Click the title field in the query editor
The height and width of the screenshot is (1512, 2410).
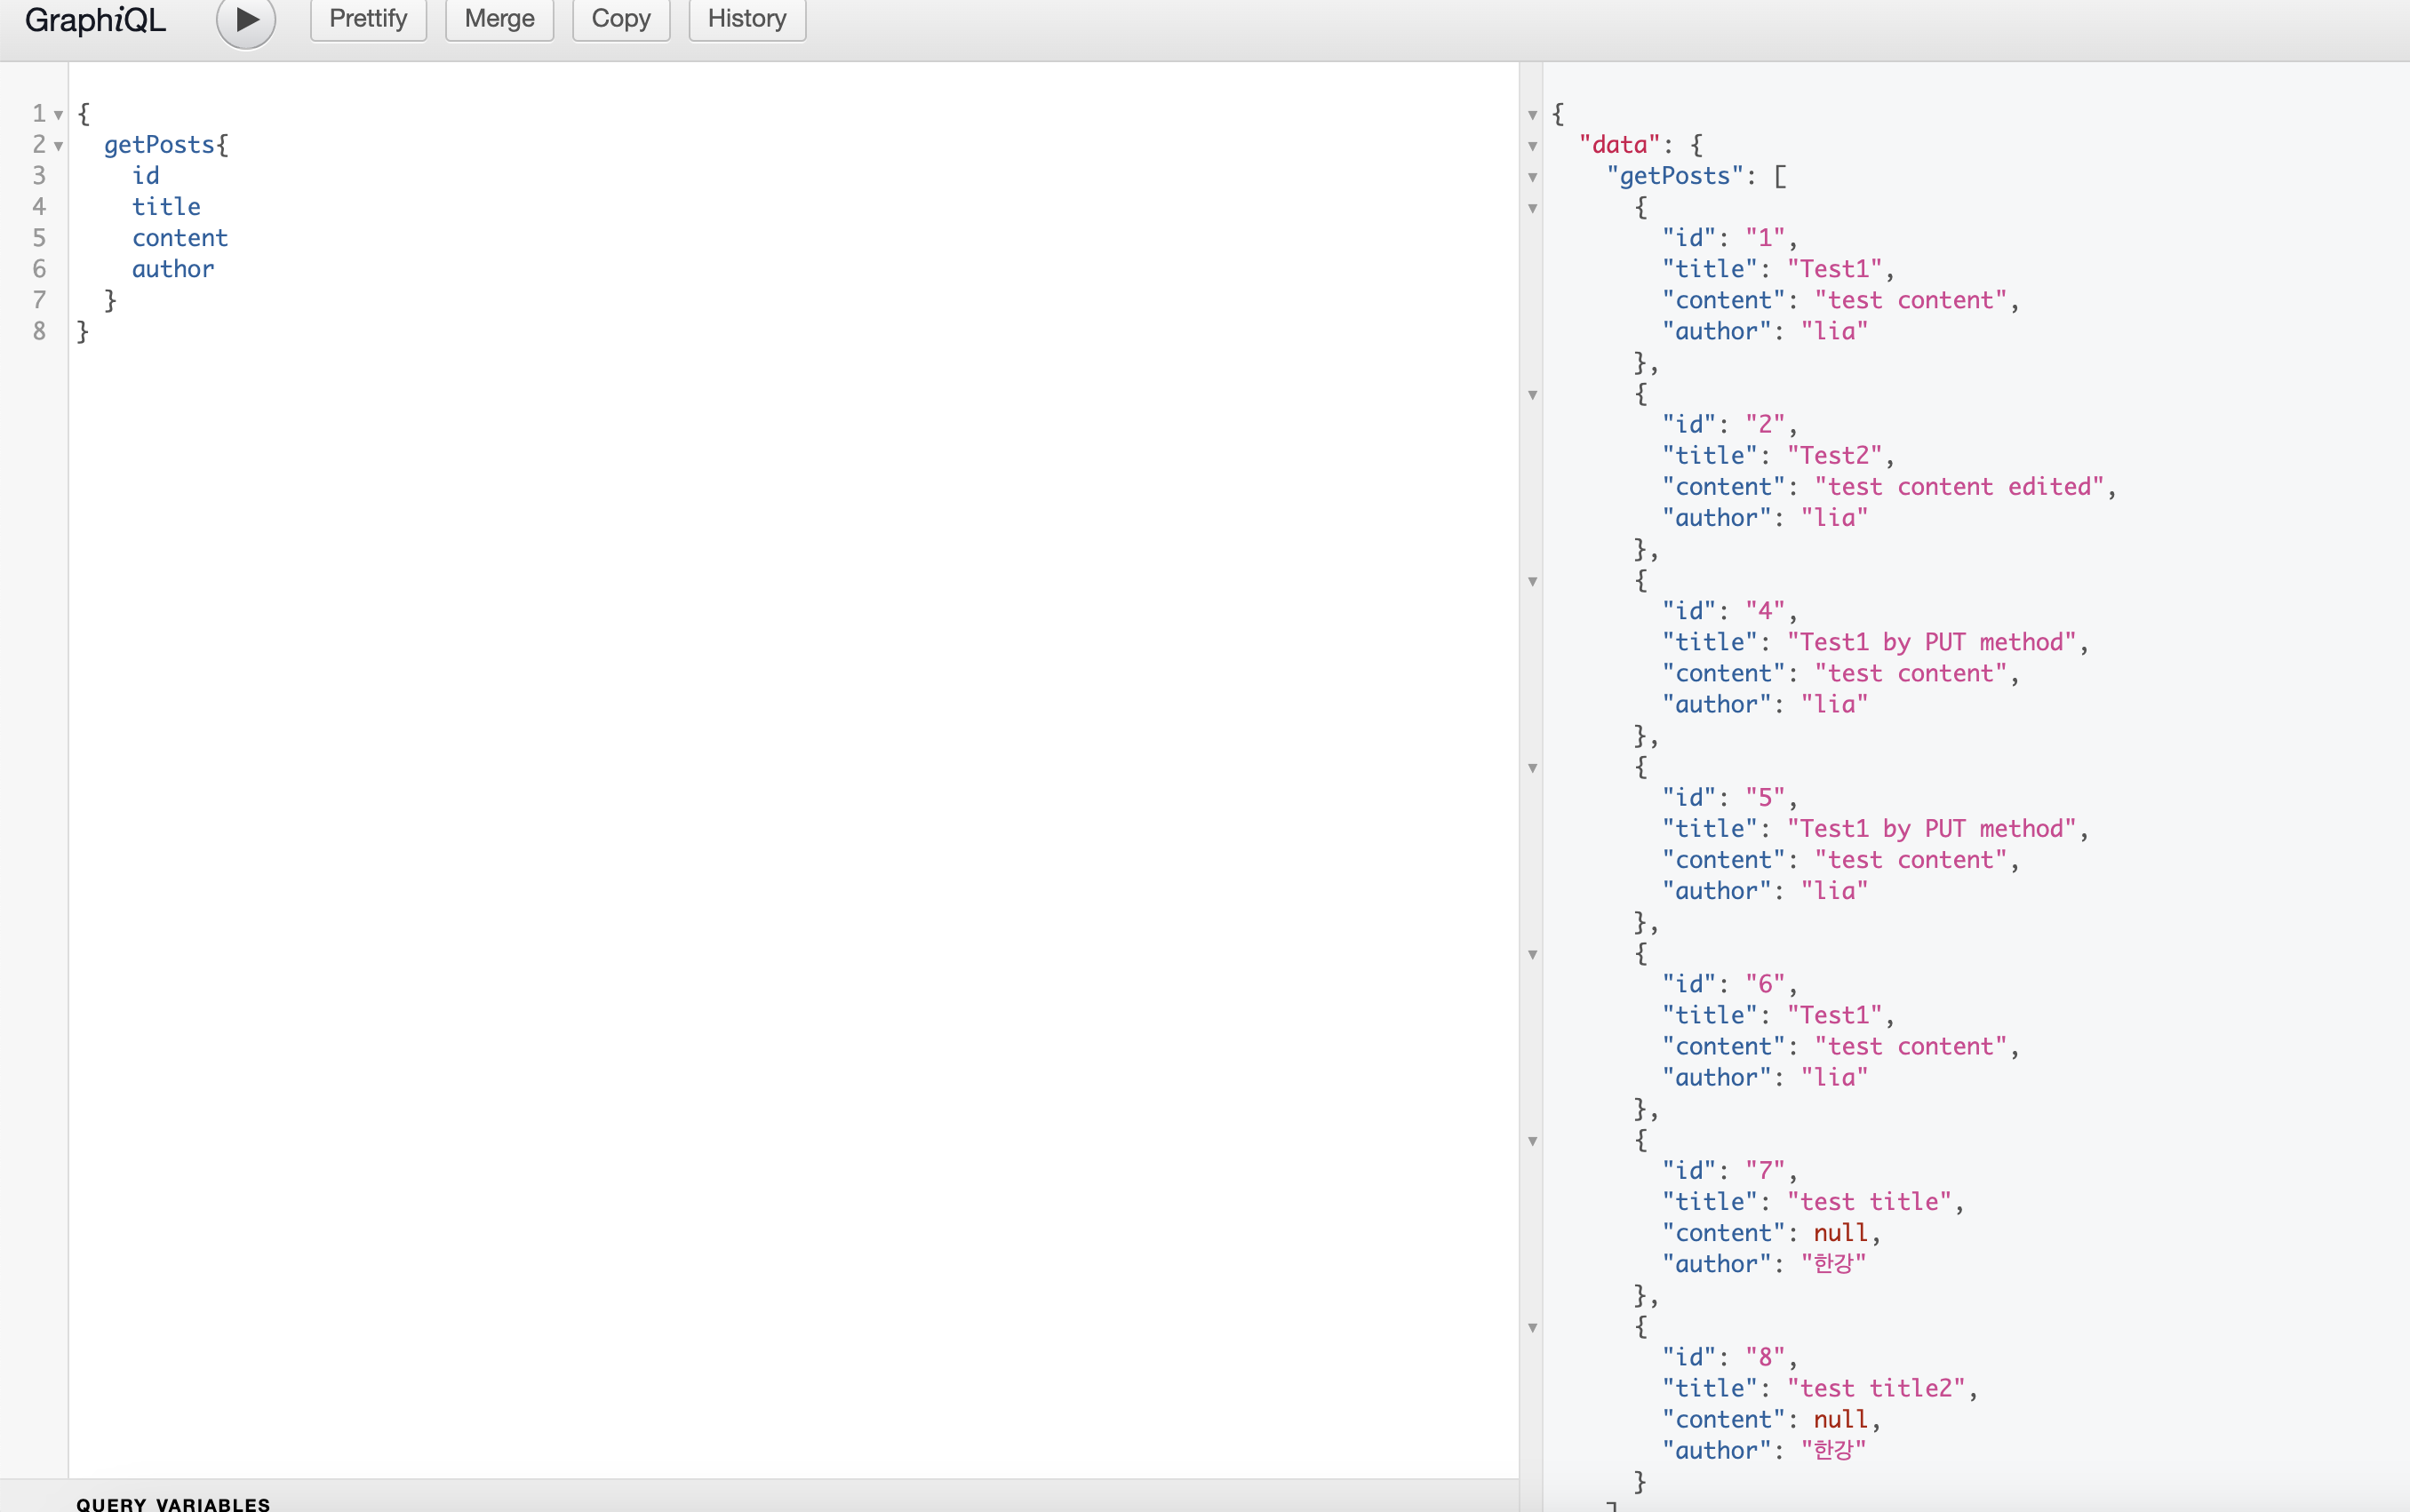pyautogui.click(x=166, y=207)
